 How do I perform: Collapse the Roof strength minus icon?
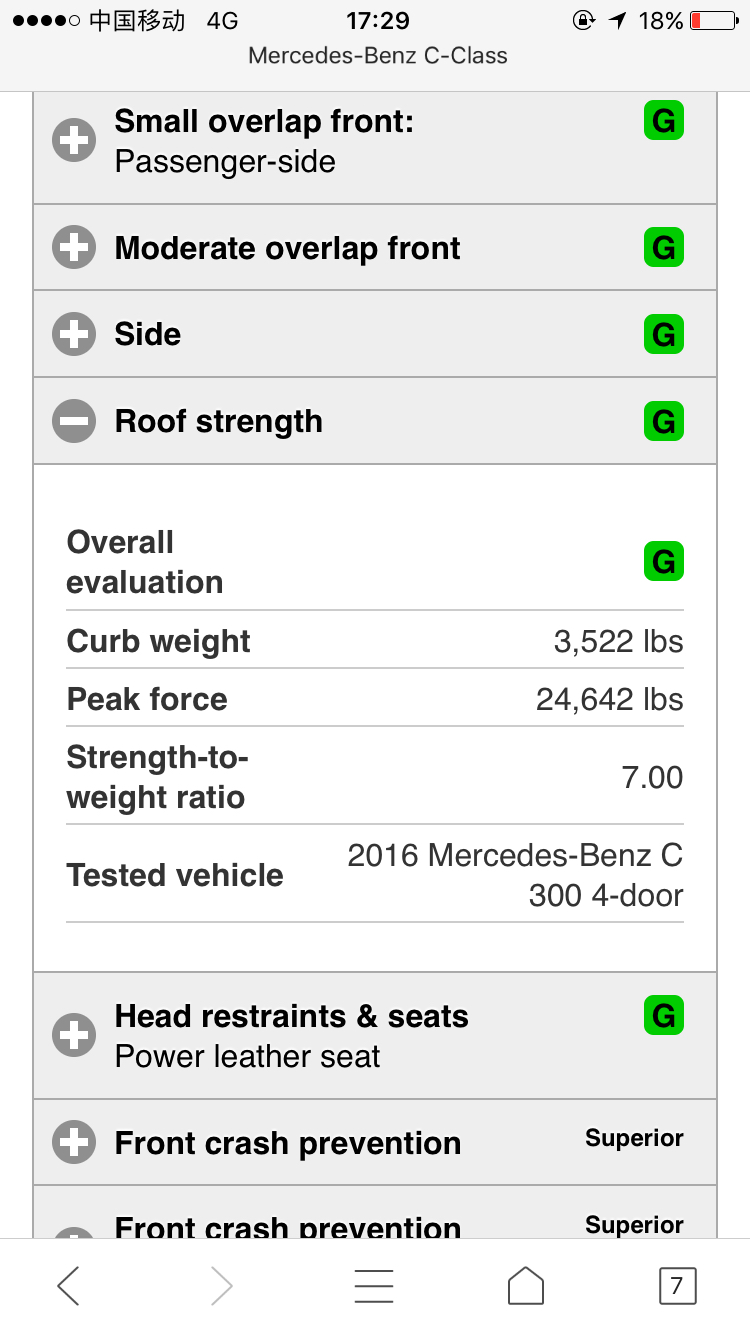[74, 421]
